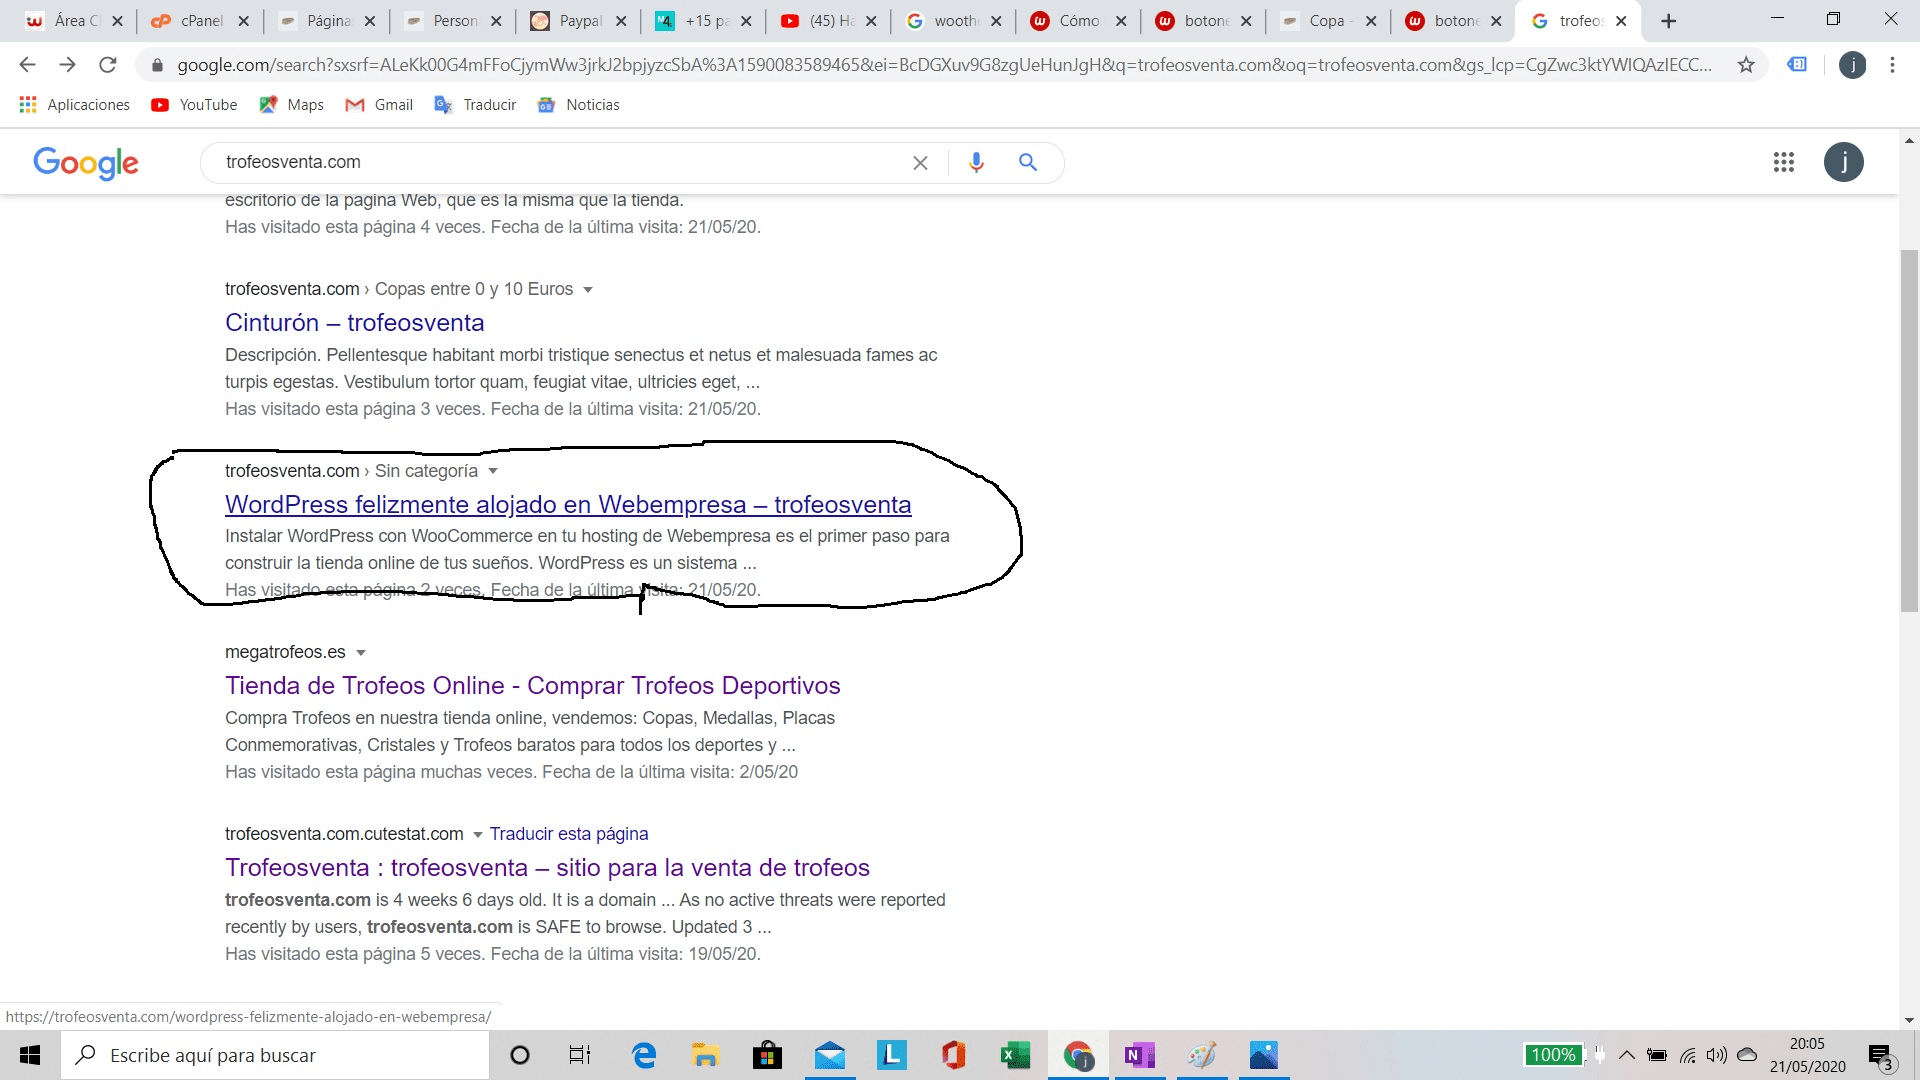Click the page vertical scrollbar thumb
The image size is (1920, 1080).
click(x=1909, y=430)
